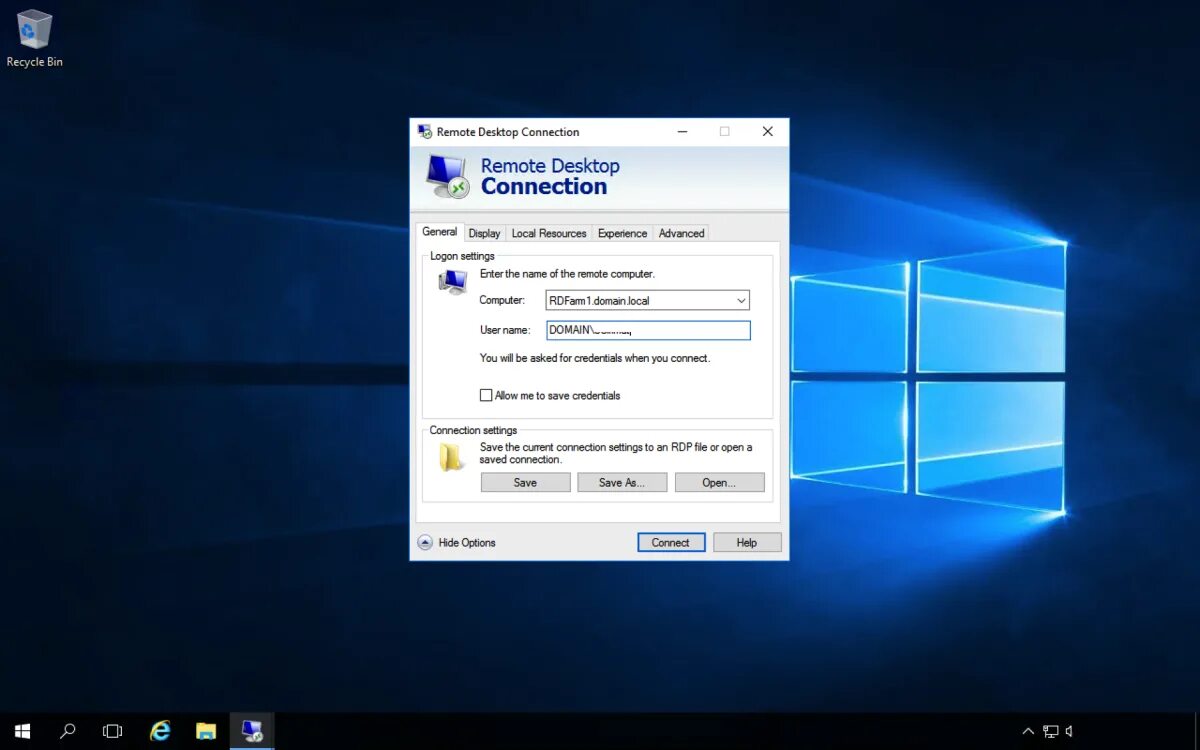
Task: Click the Help button
Action: click(x=747, y=542)
